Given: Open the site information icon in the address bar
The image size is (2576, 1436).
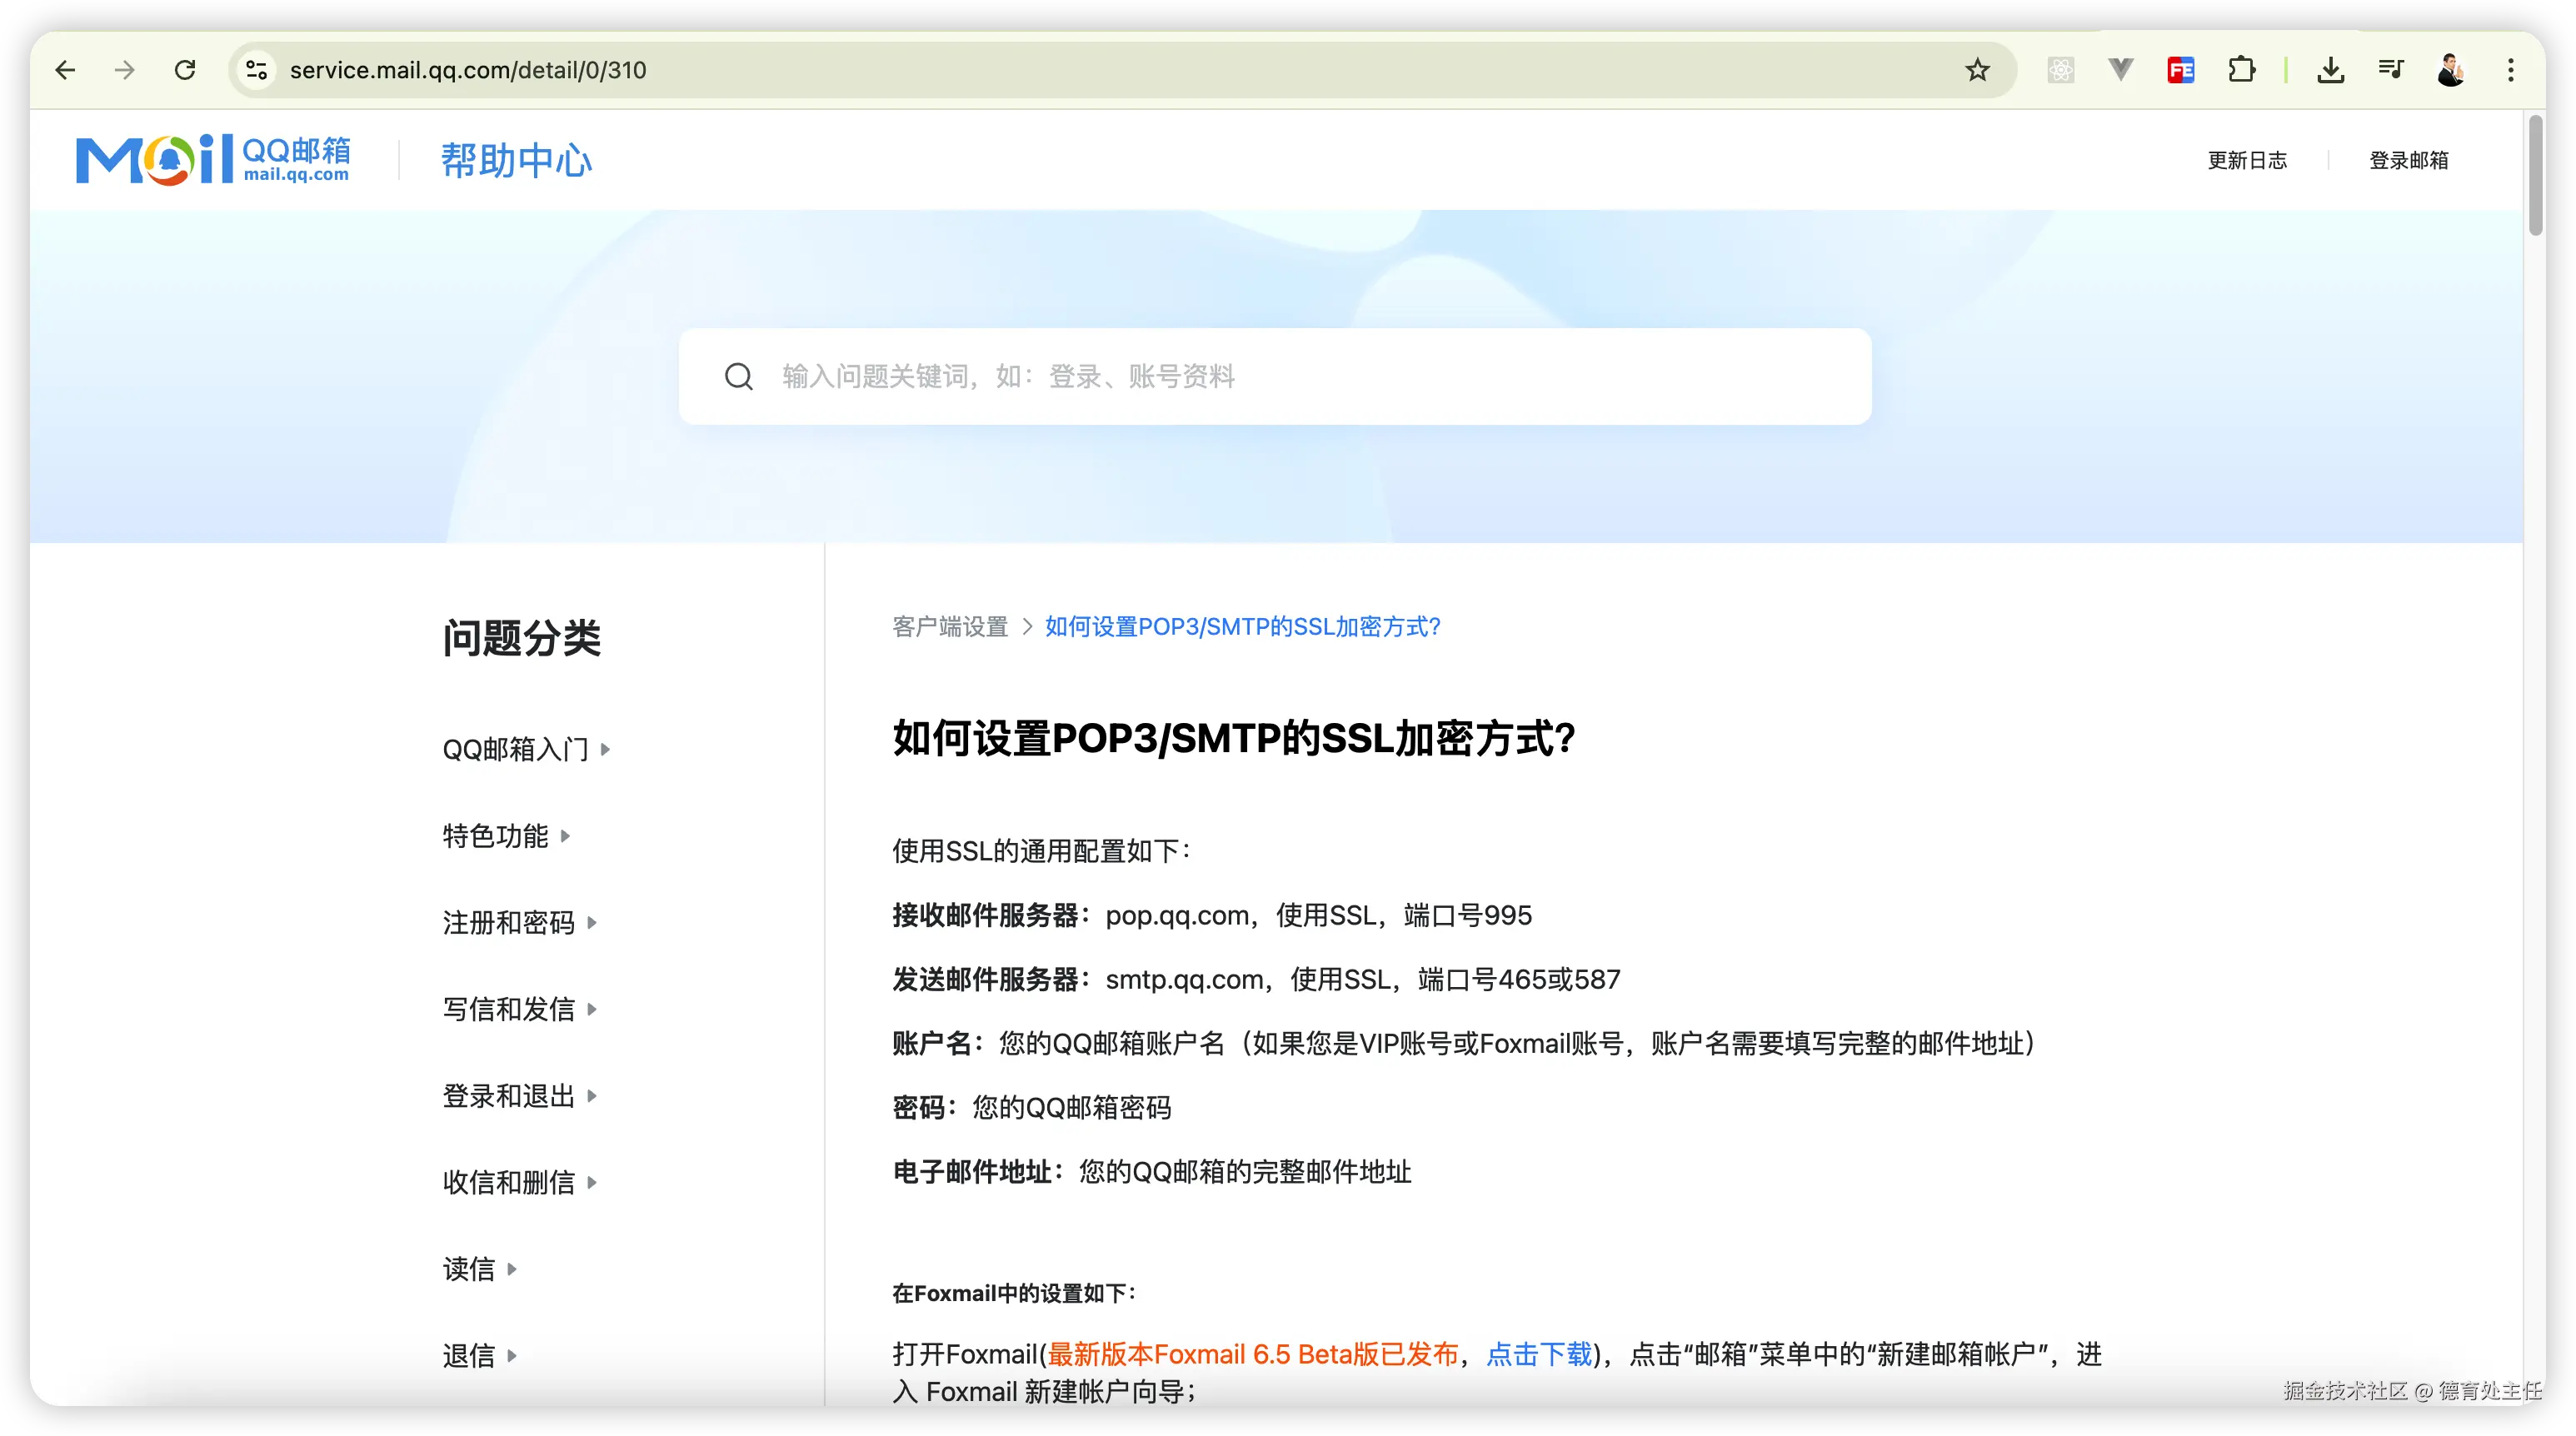Looking at the screenshot, I should (x=257, y=70).
